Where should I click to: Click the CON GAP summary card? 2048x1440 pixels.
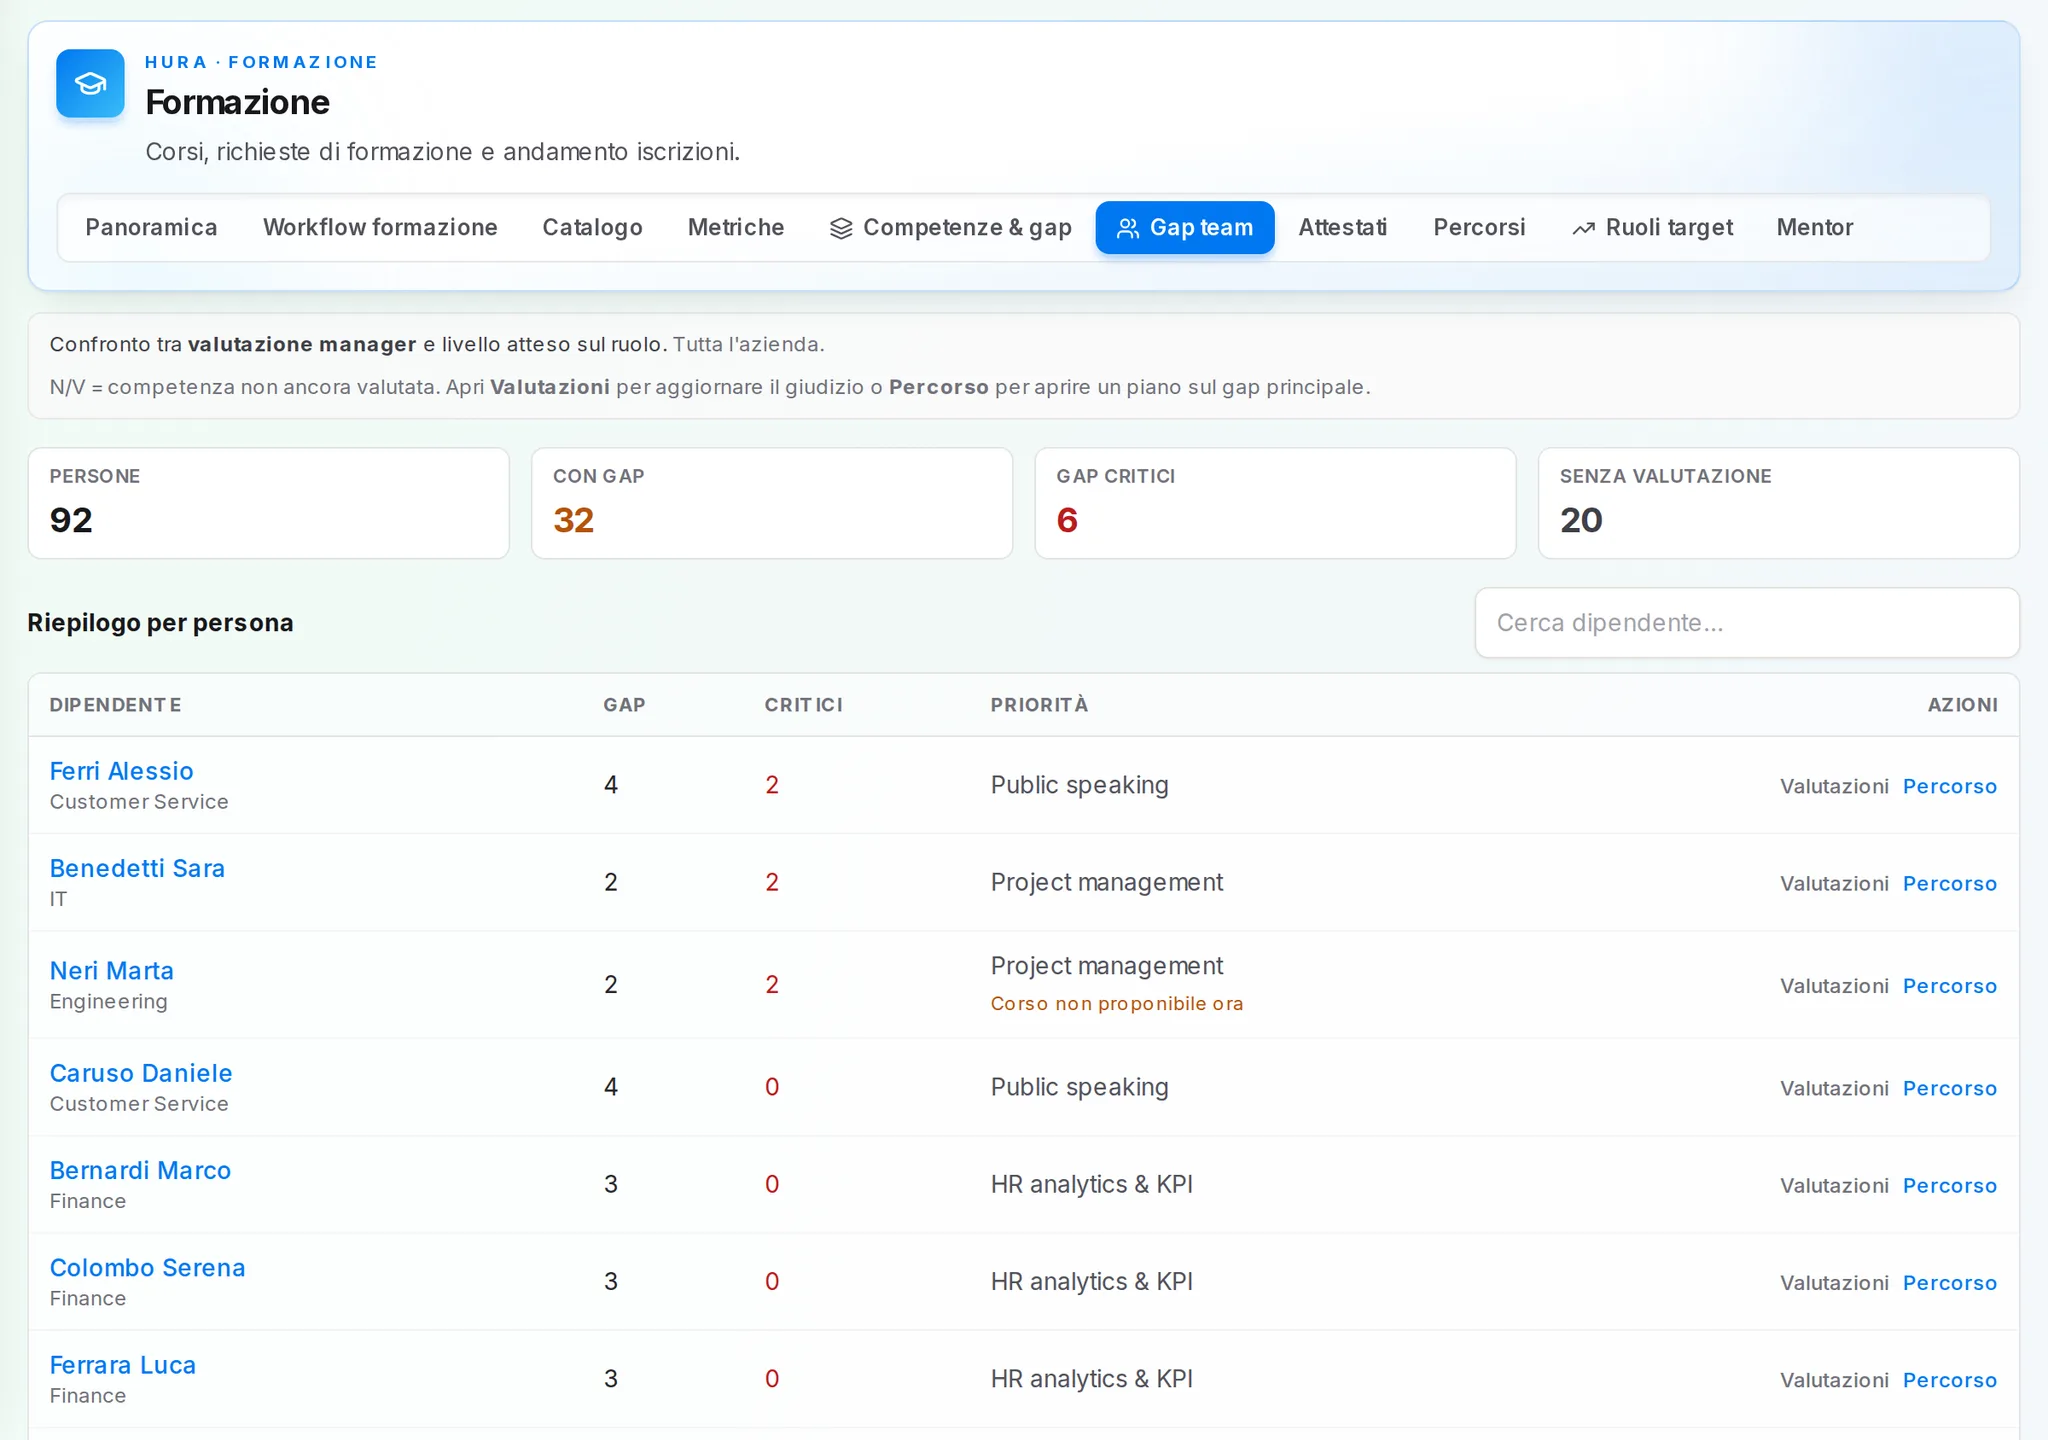(x=772, y=503)
